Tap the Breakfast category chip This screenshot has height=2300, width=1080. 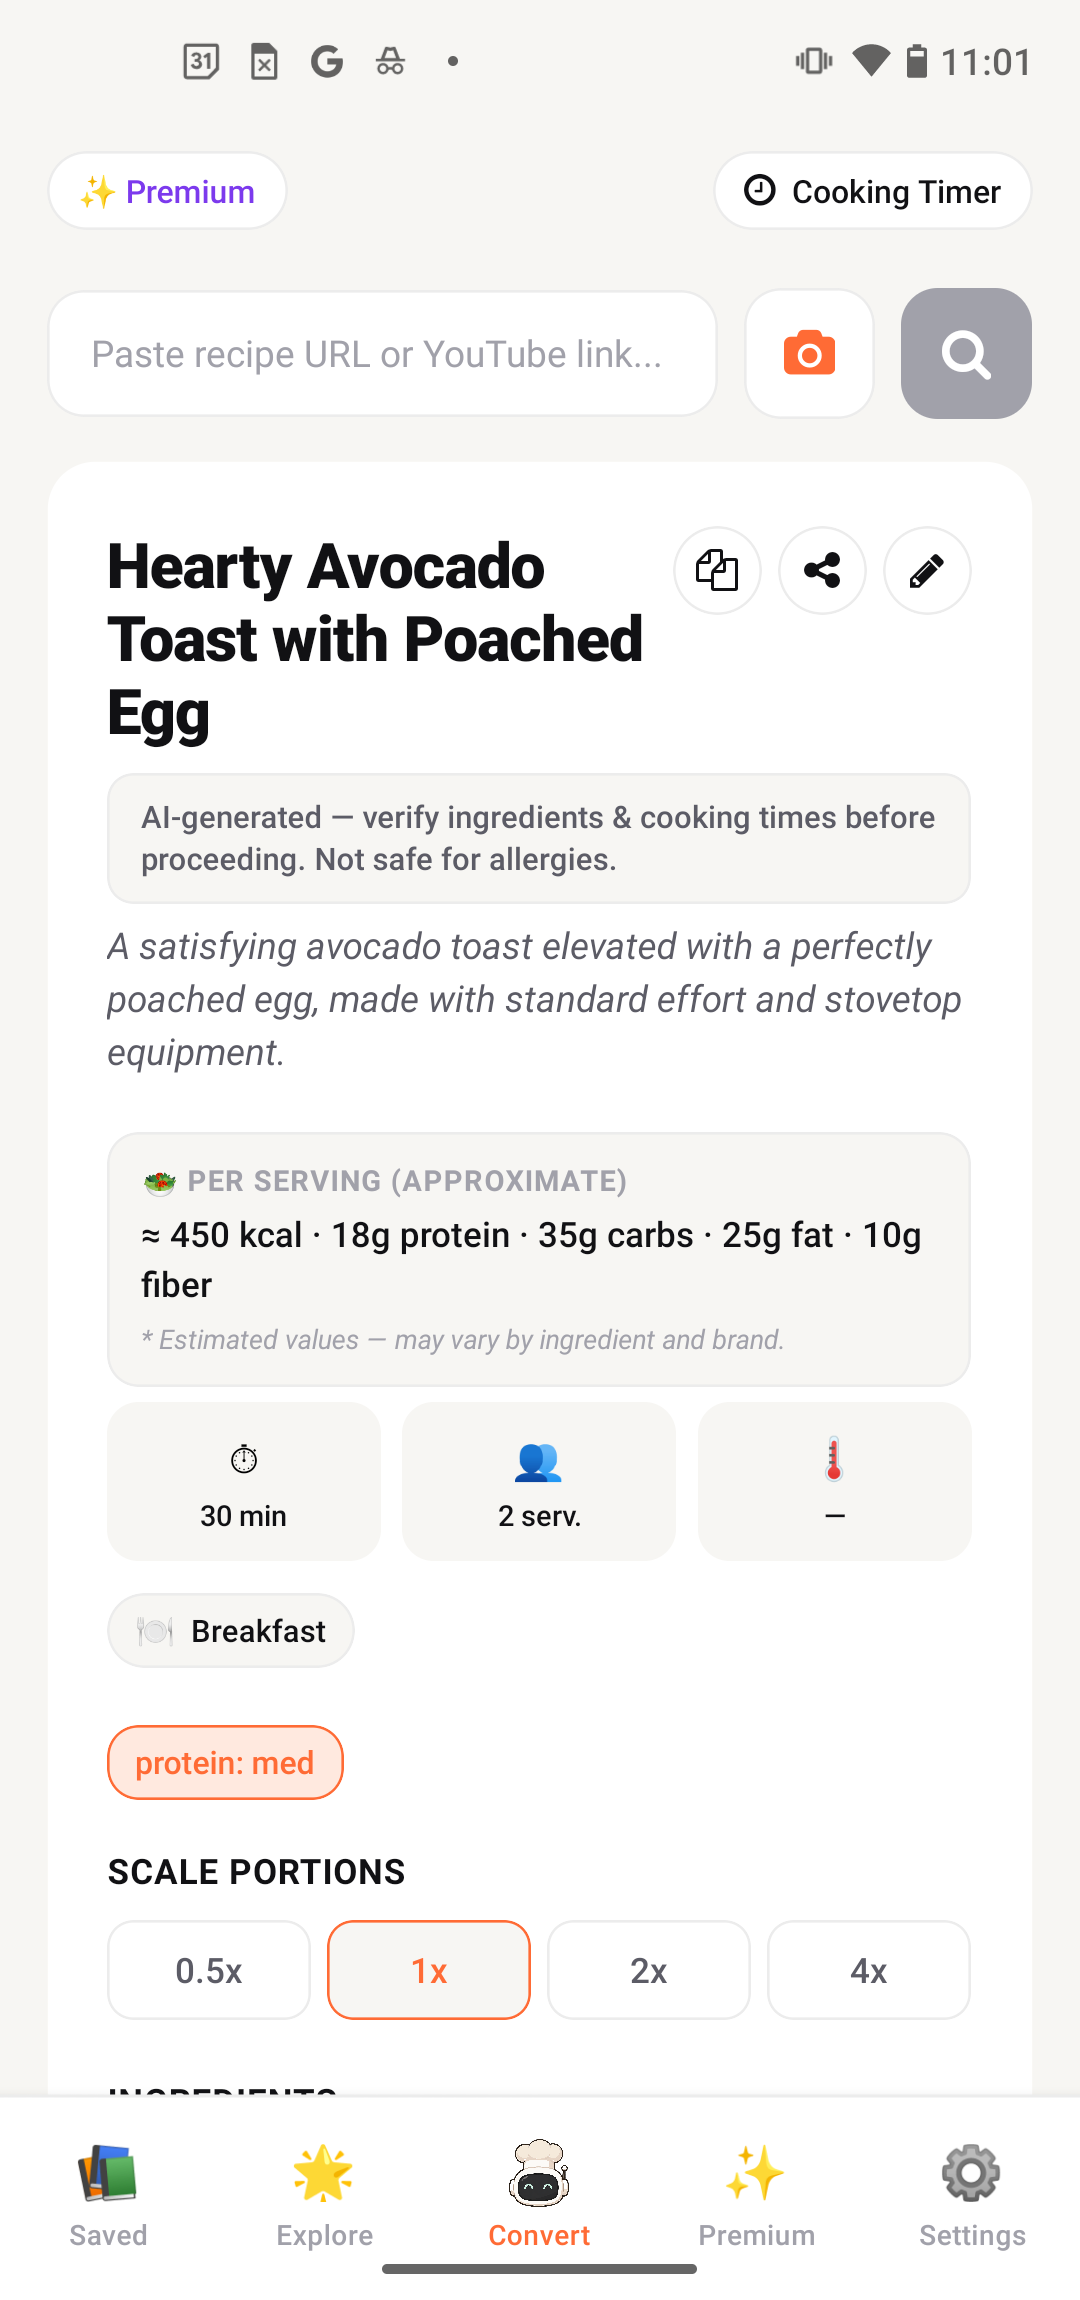pos(231,1631)
